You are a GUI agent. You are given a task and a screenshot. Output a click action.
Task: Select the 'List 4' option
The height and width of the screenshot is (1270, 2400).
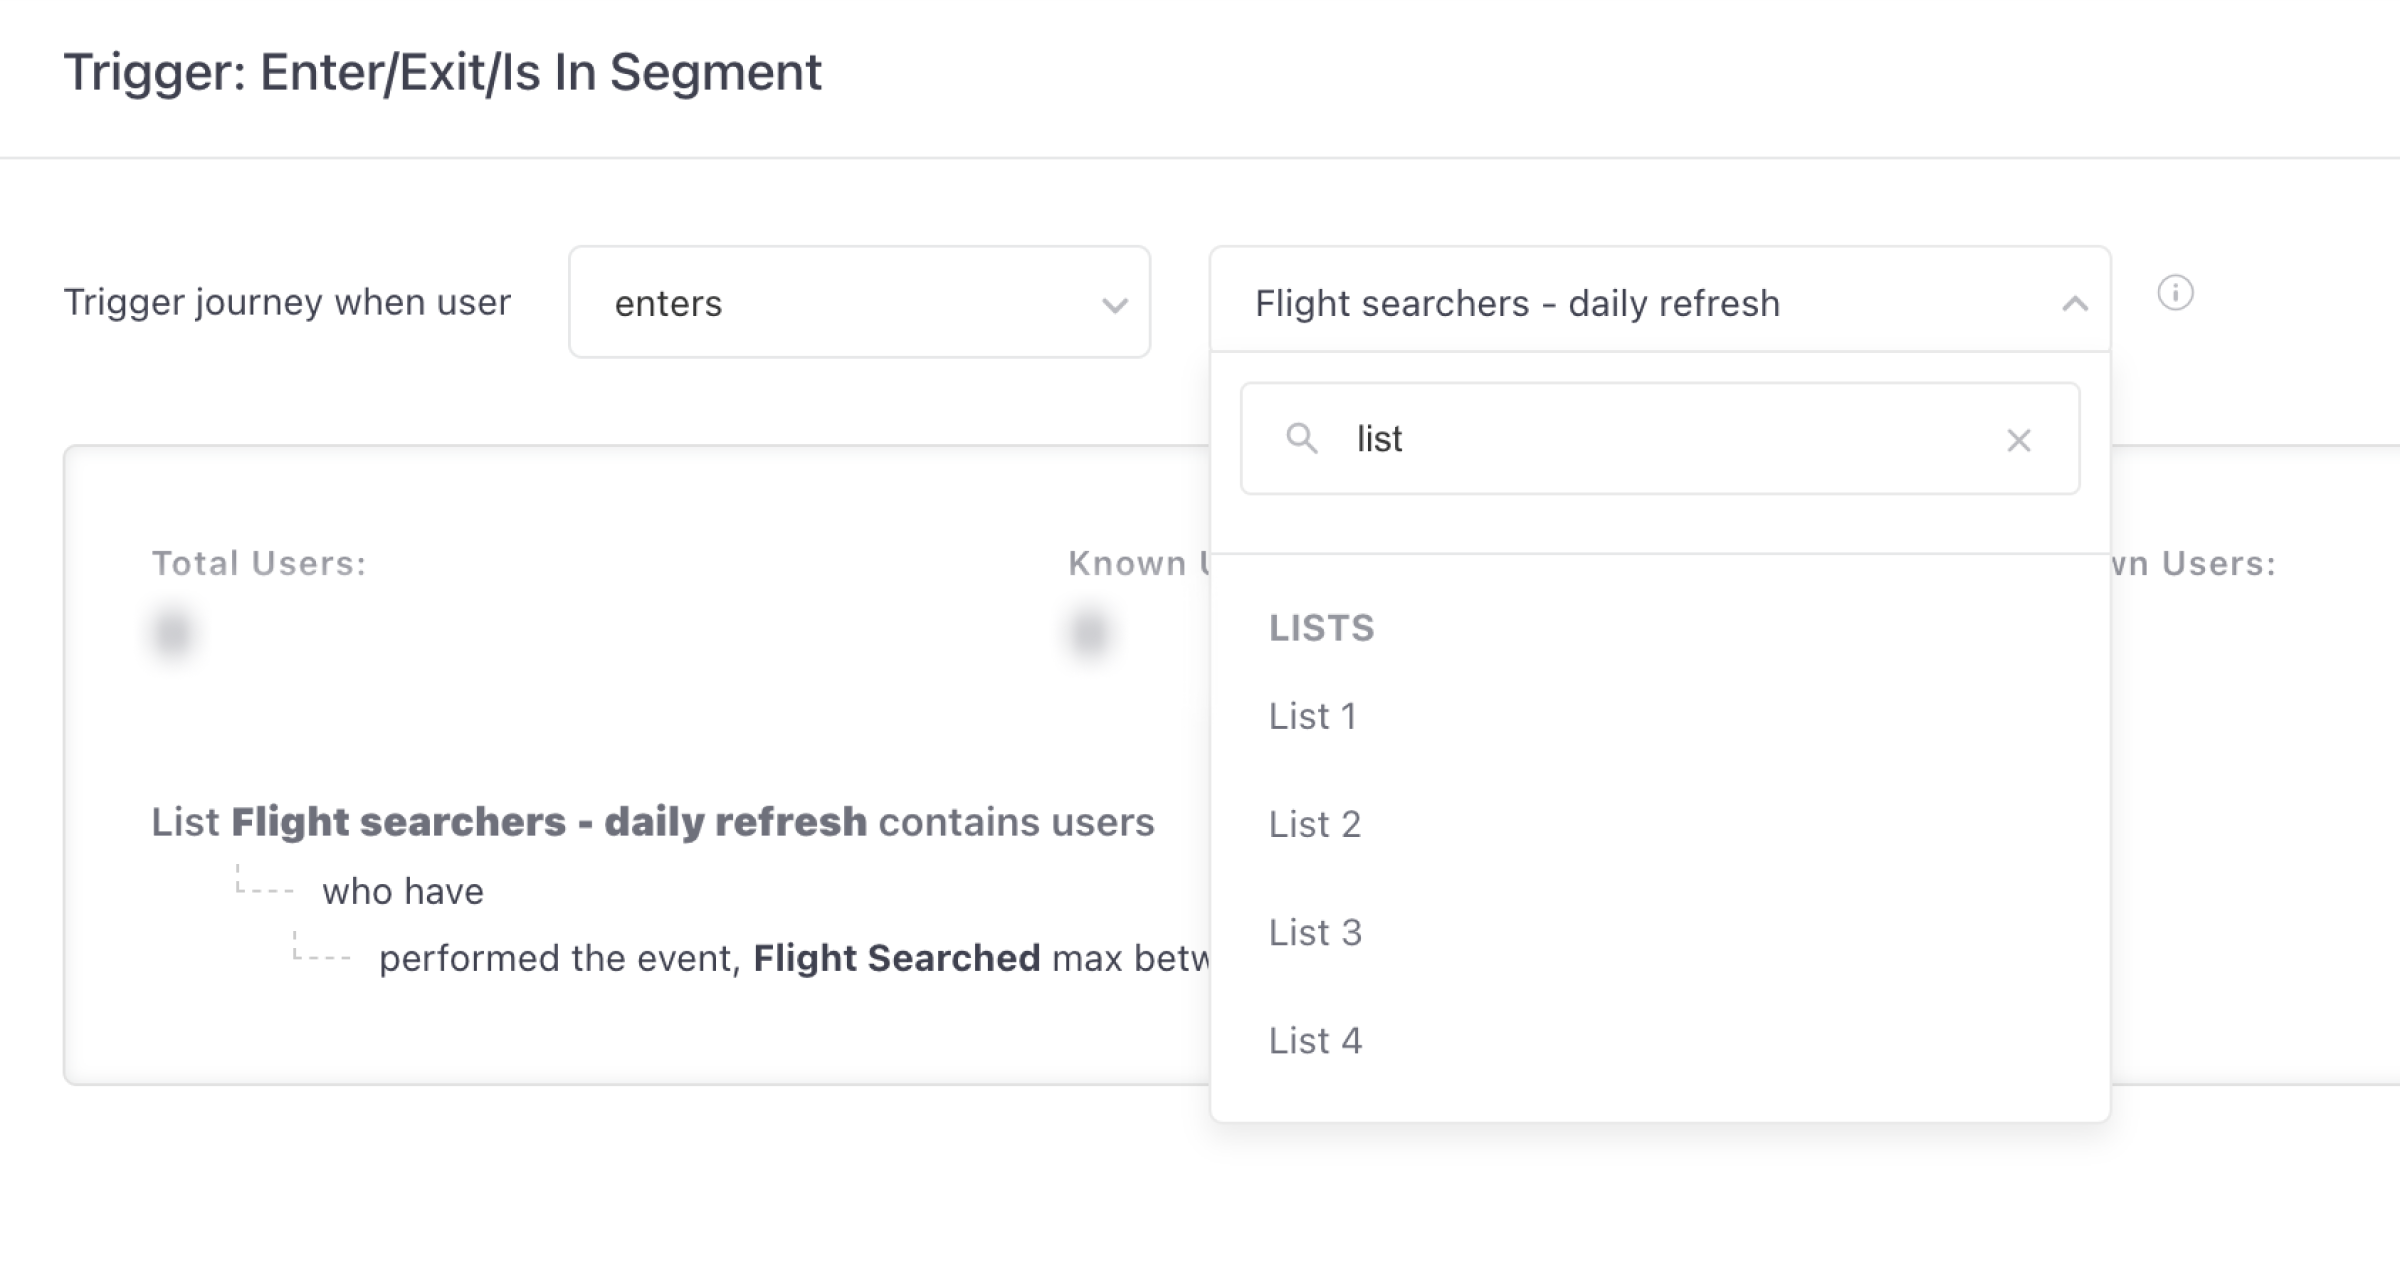click(x=1315, y=1040)
